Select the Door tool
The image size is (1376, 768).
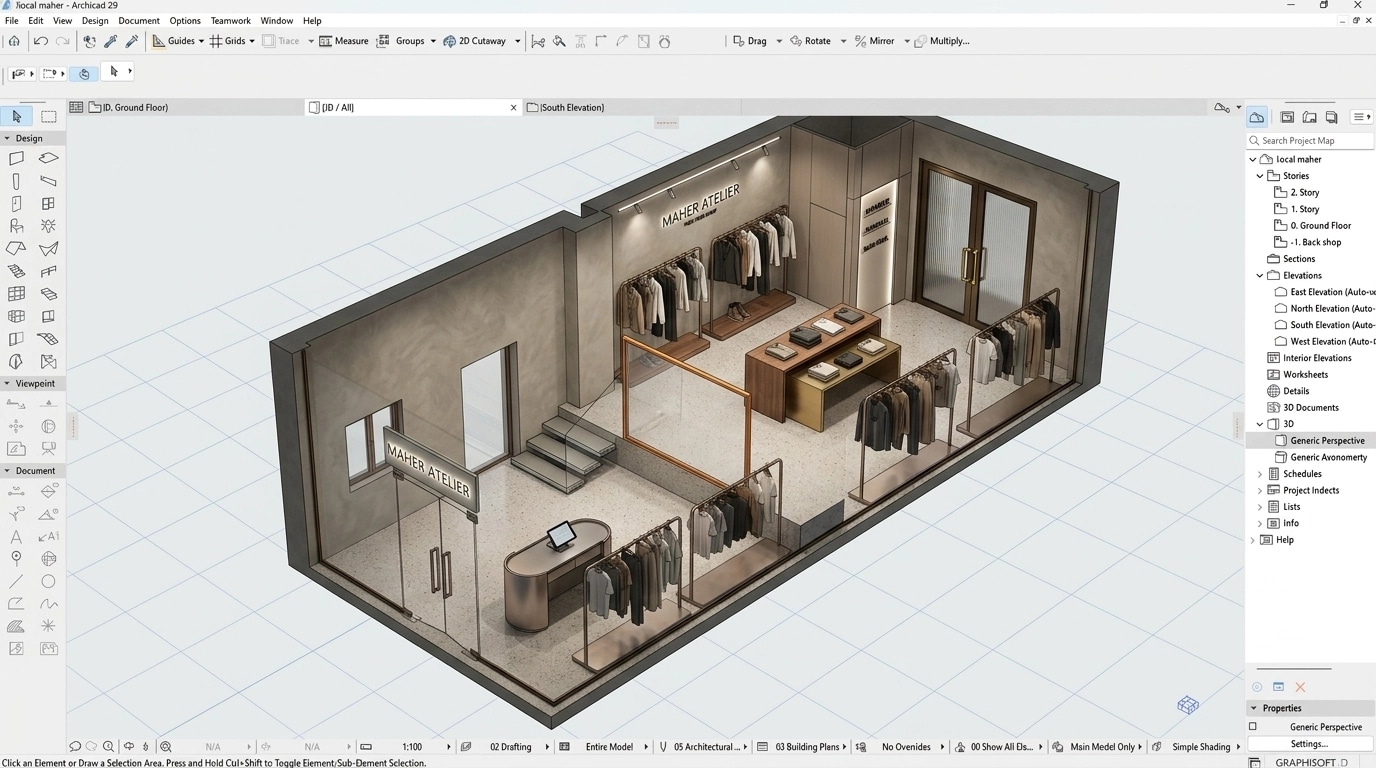[x=16, y=203]
